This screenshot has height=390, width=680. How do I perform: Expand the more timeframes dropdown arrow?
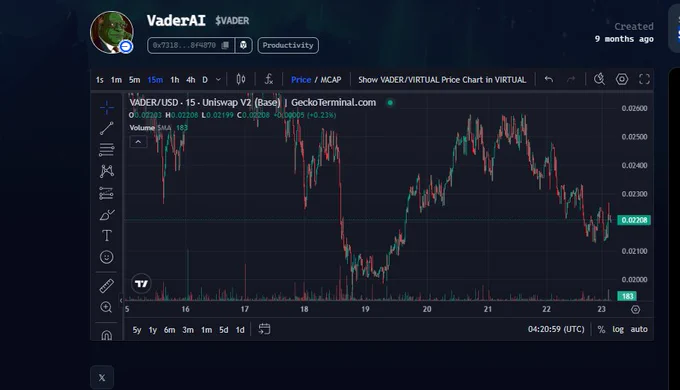pyautogui.click(x=218, y=80)
